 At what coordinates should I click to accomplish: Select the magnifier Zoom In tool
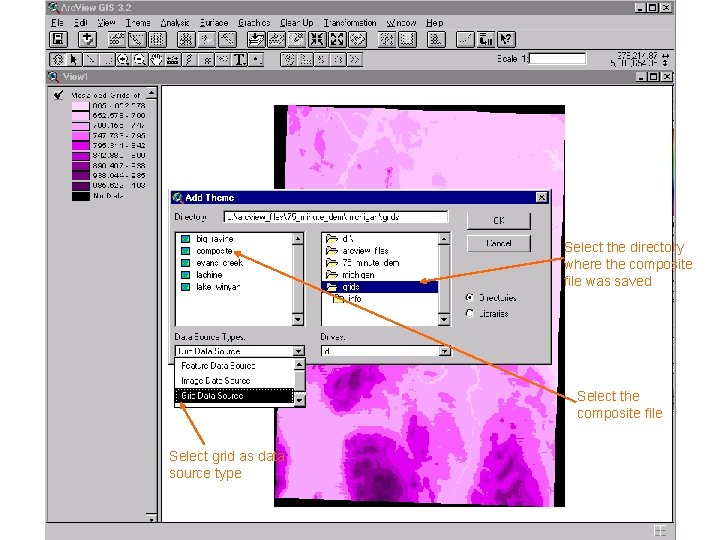click(x=123, y=60)
